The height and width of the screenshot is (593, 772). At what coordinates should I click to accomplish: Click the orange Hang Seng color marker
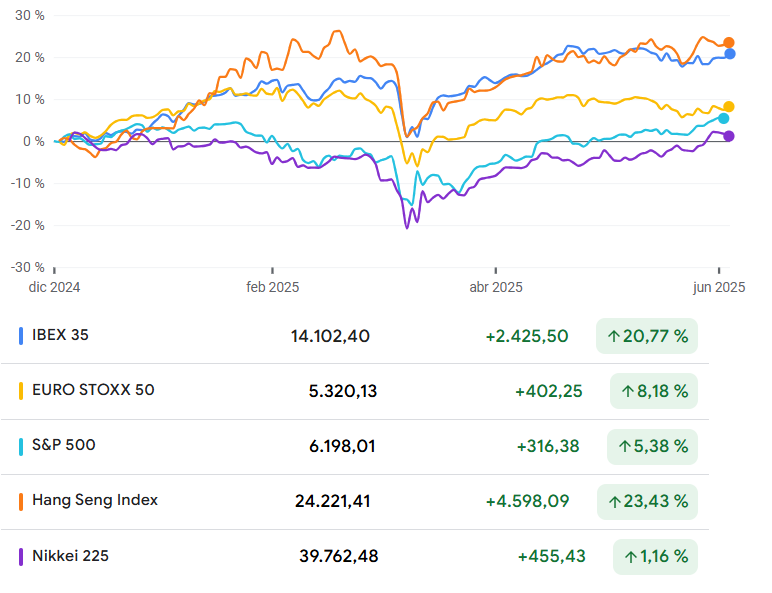[21, 500]
